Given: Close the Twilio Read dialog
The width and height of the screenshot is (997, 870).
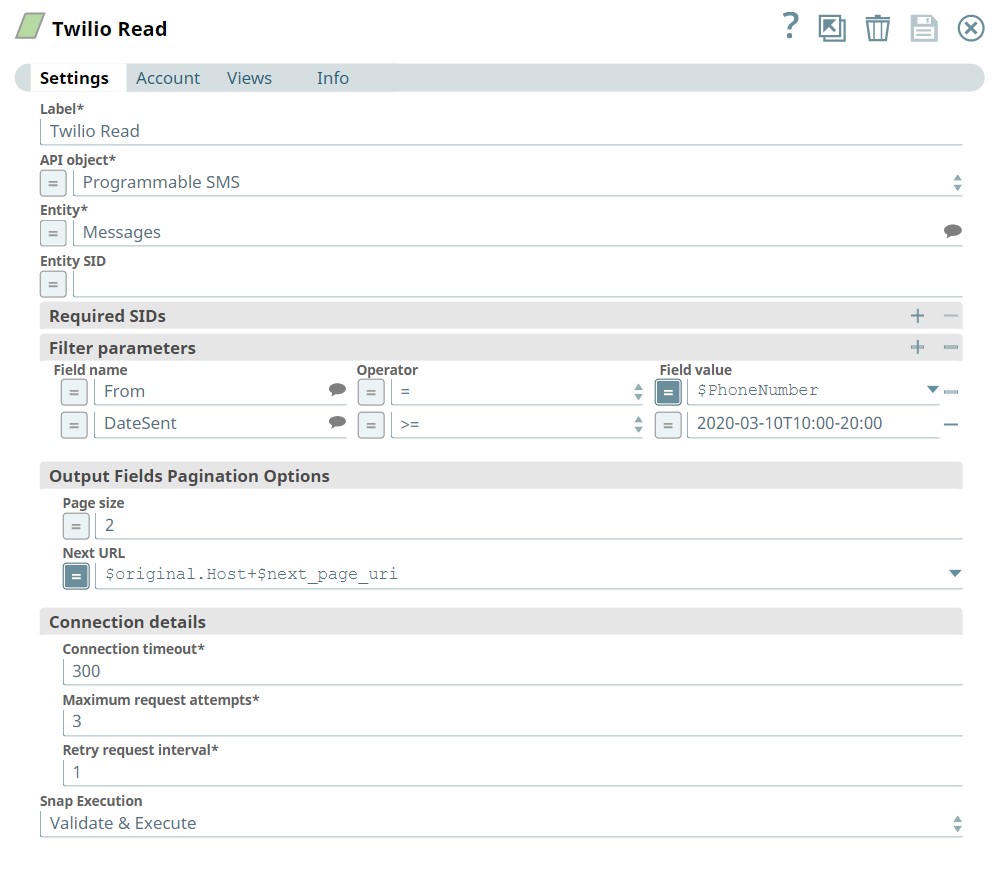Looking at the screenshot, I should click(x=971, y=29).
